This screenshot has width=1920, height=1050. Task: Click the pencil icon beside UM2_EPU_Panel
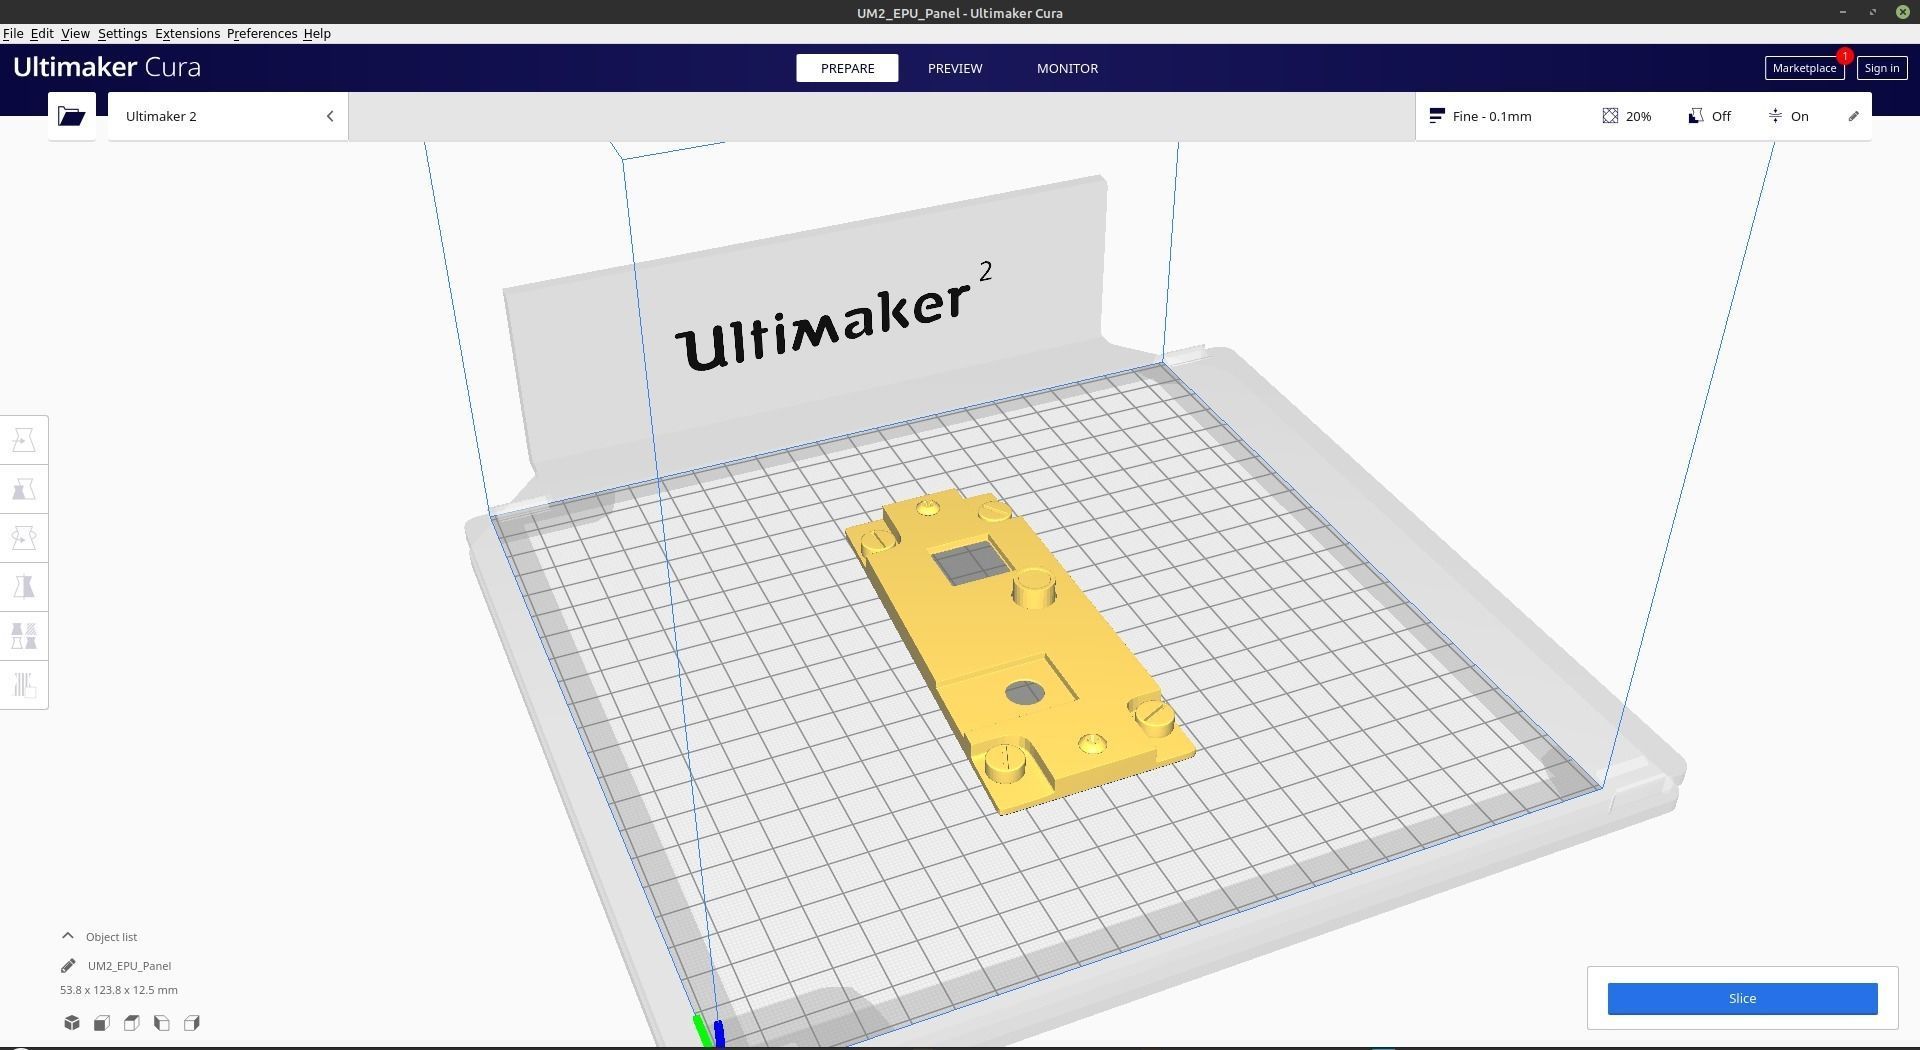pyautogui.click(x=68, y=966)
